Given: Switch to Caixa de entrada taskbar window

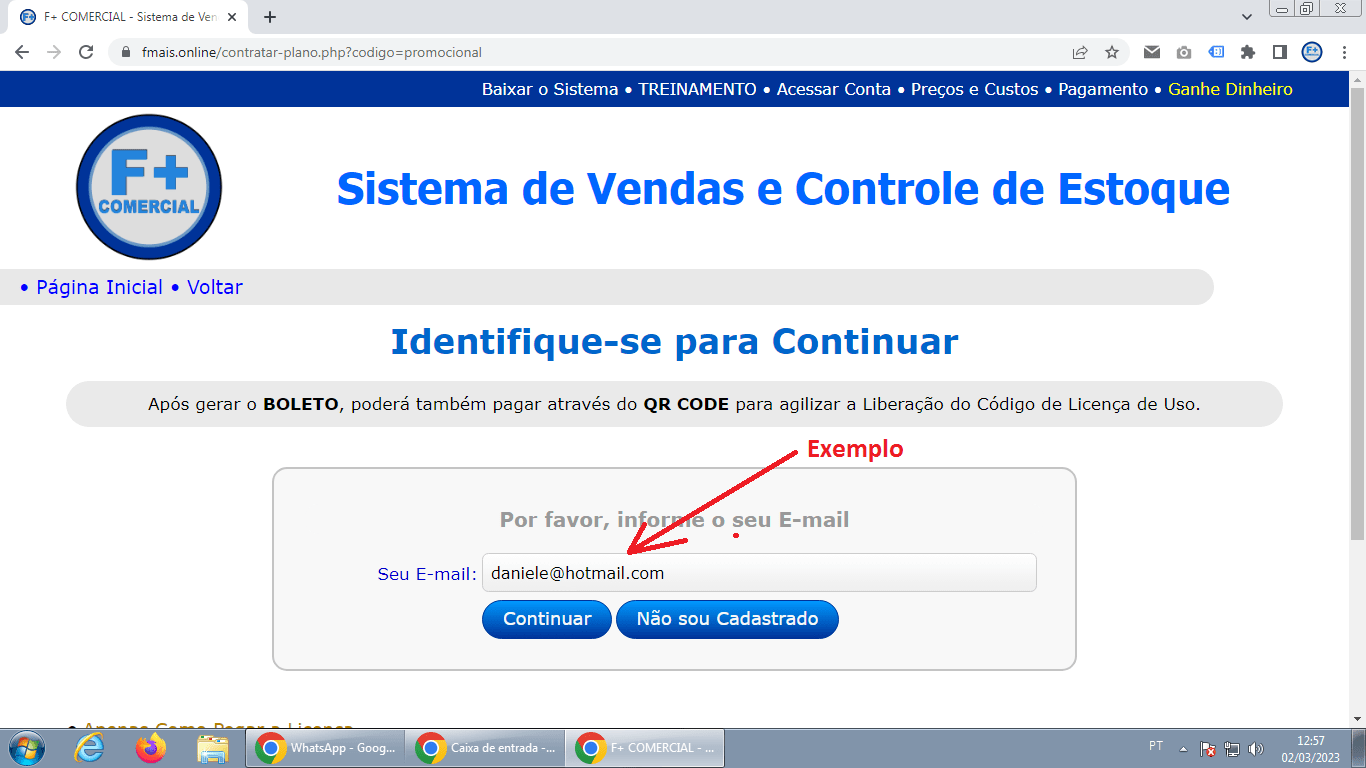Looking at the screenshot, I should tap(487, 748).
